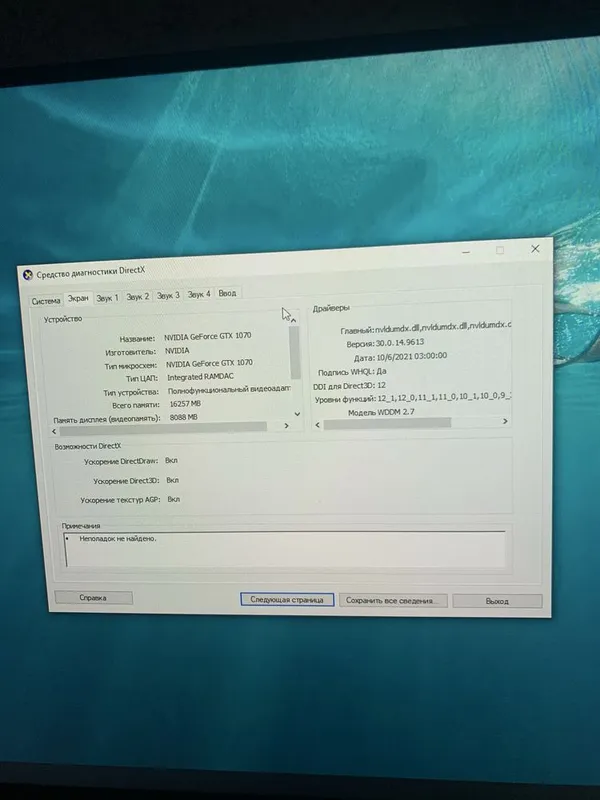
Task: Click the feature levels list 12_1,12_0
Action: click(443, 397)
